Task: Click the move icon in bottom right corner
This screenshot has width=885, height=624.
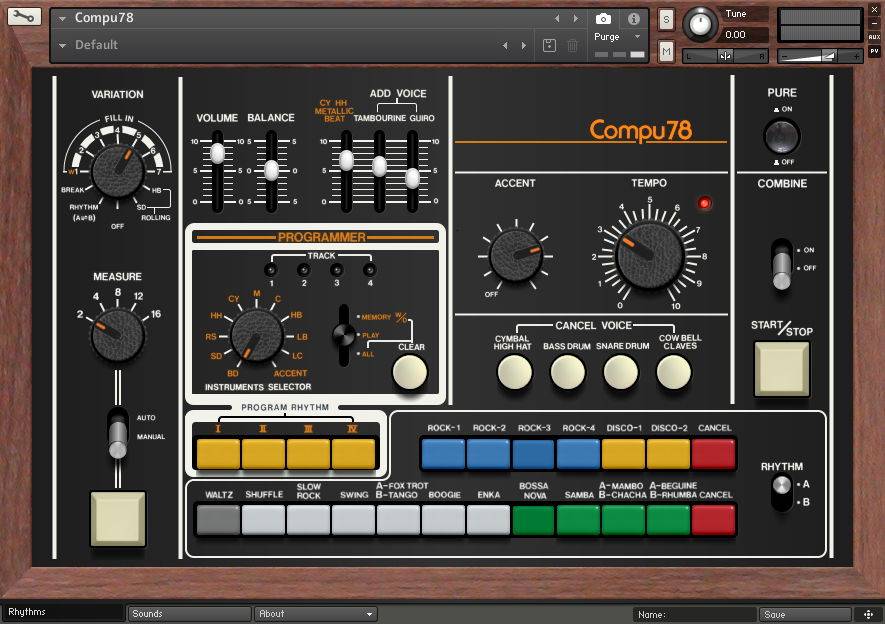Action: (868, 614)
